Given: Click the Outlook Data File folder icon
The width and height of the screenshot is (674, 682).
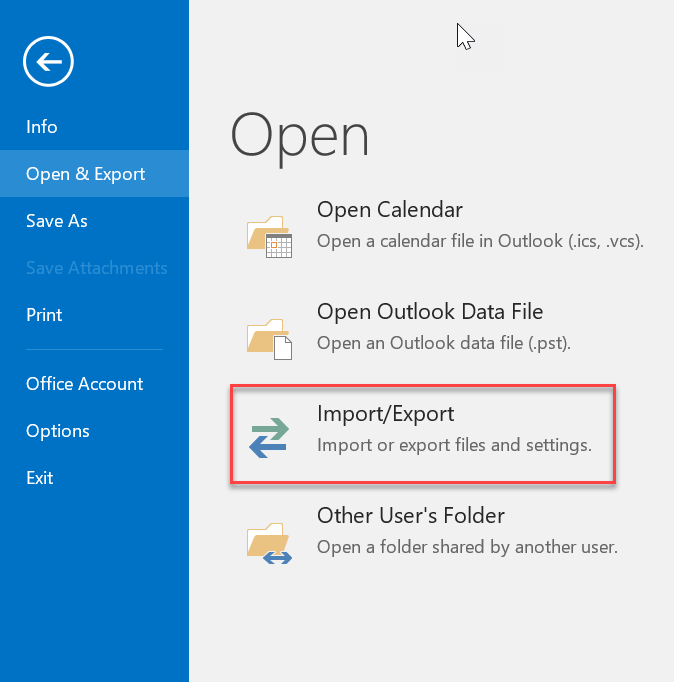Looking at the screenshot, I should [268, 338].
